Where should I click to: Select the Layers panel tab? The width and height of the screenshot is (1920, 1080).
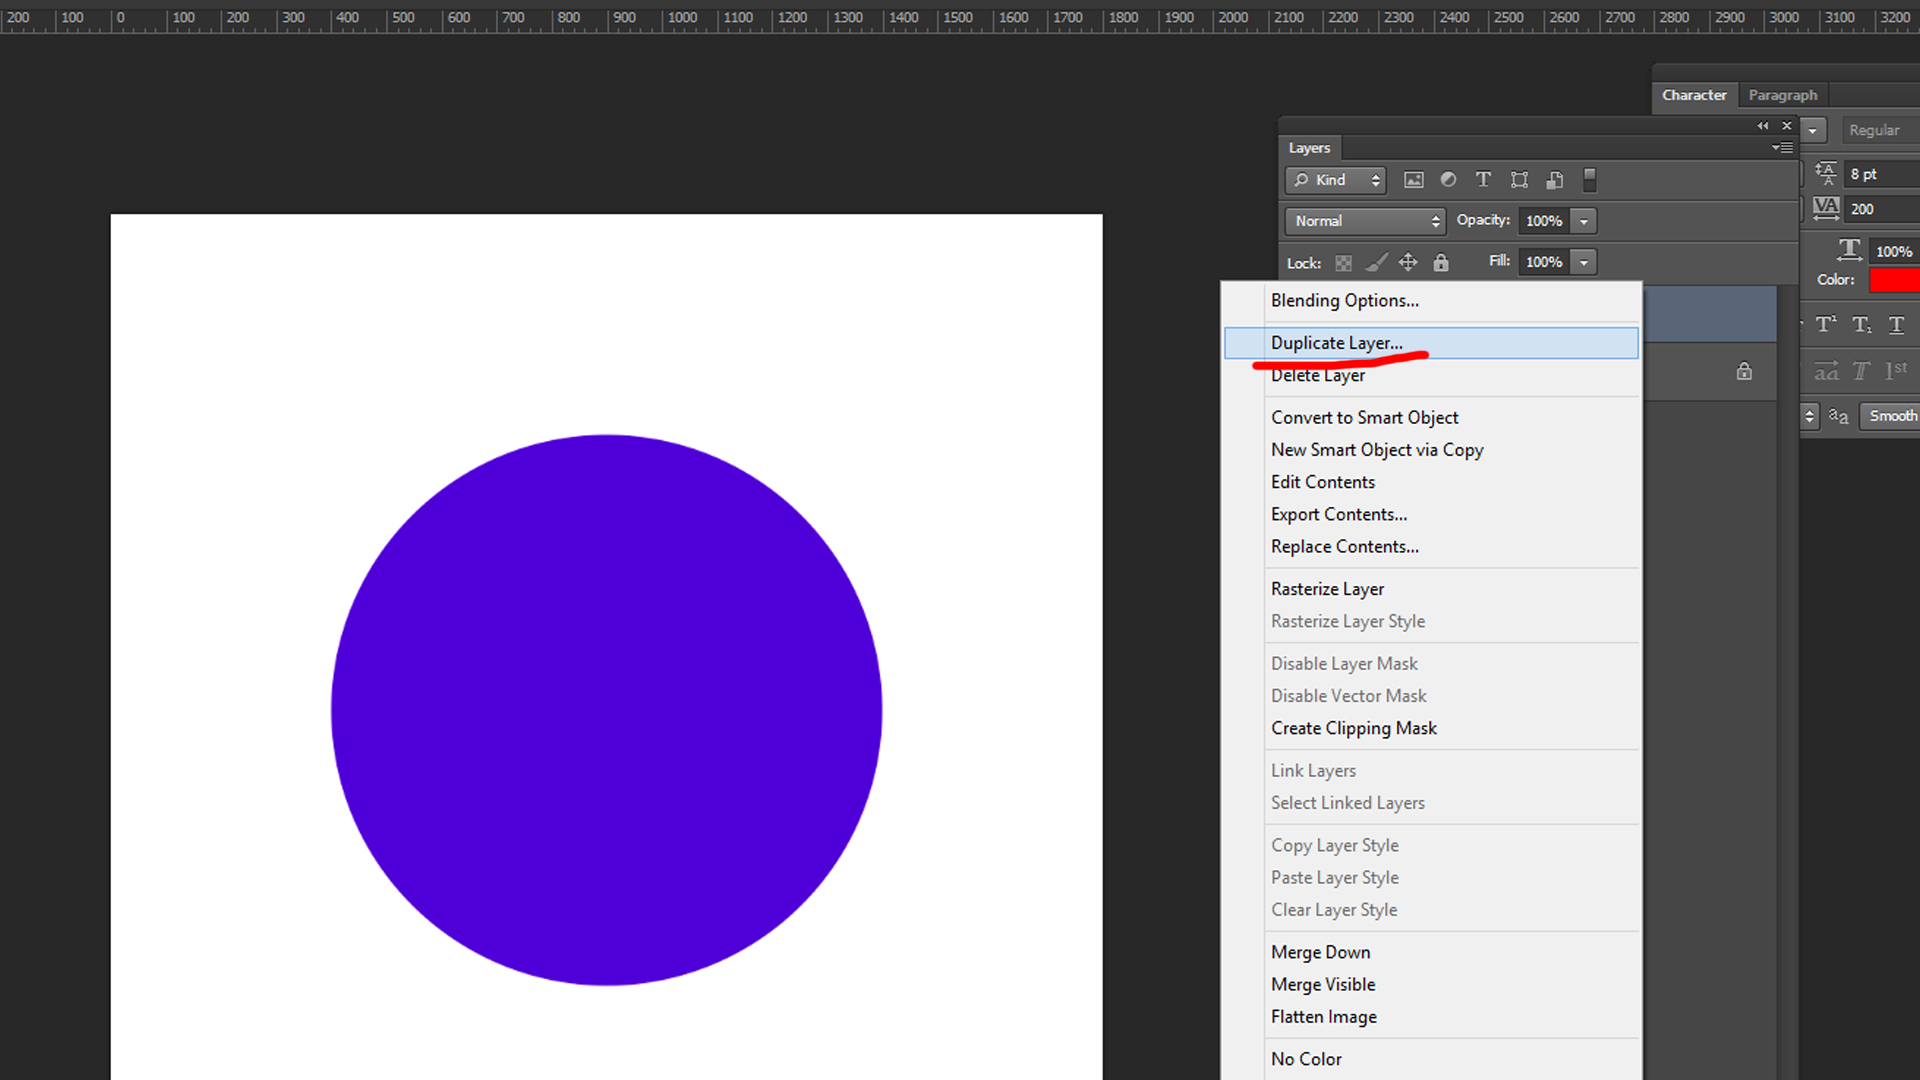pyautogui.click(x=1309, y=148)
